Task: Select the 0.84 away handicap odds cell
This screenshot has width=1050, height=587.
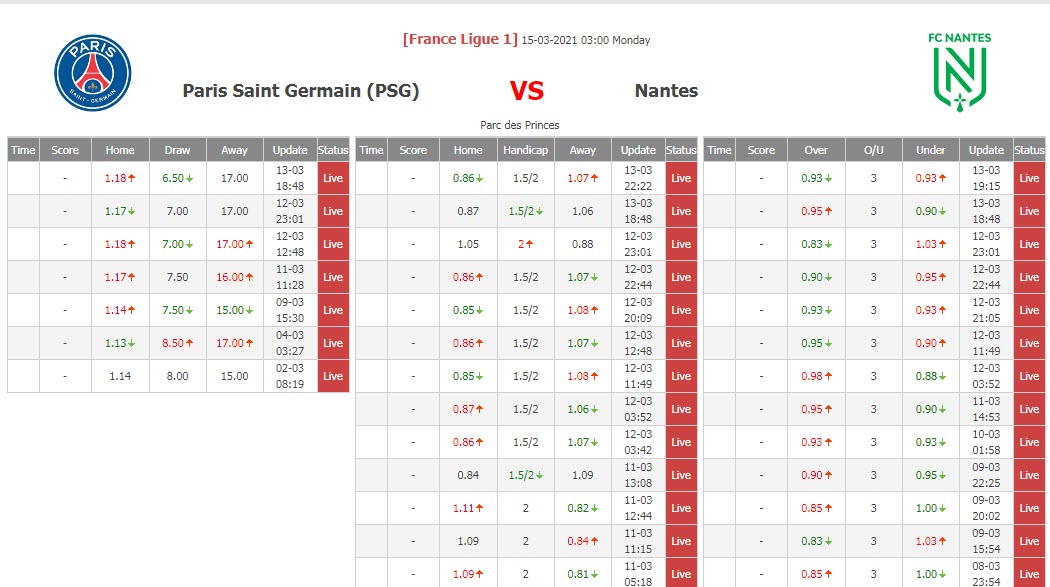Action: (578, 541)
